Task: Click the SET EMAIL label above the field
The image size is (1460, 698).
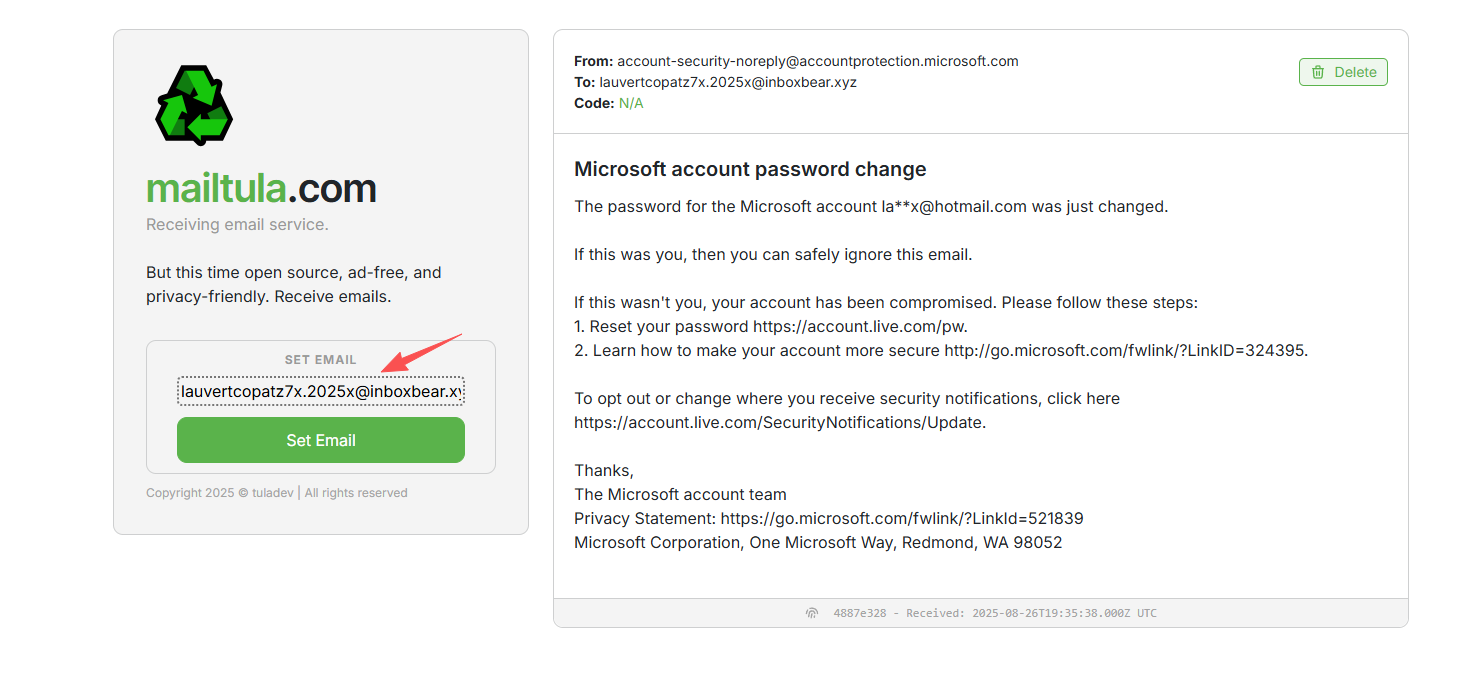Action: point(320,360)
